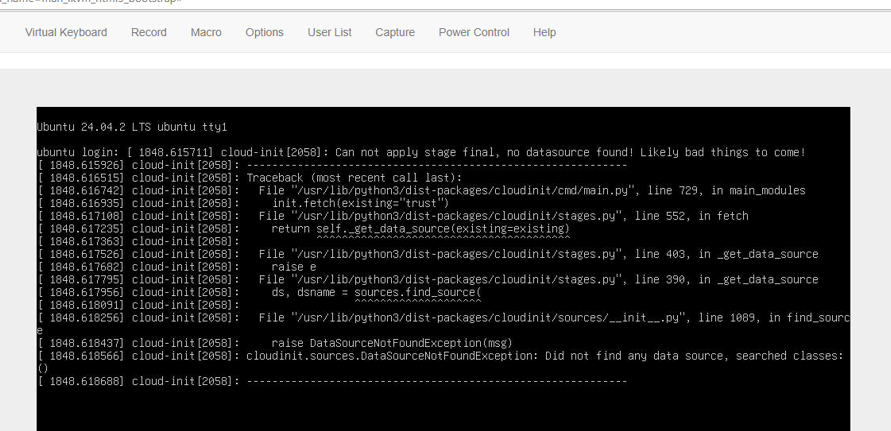This screenshot has width=891, height=431.
Task: Open the Options menu
Action: click(x=264, y=32)
